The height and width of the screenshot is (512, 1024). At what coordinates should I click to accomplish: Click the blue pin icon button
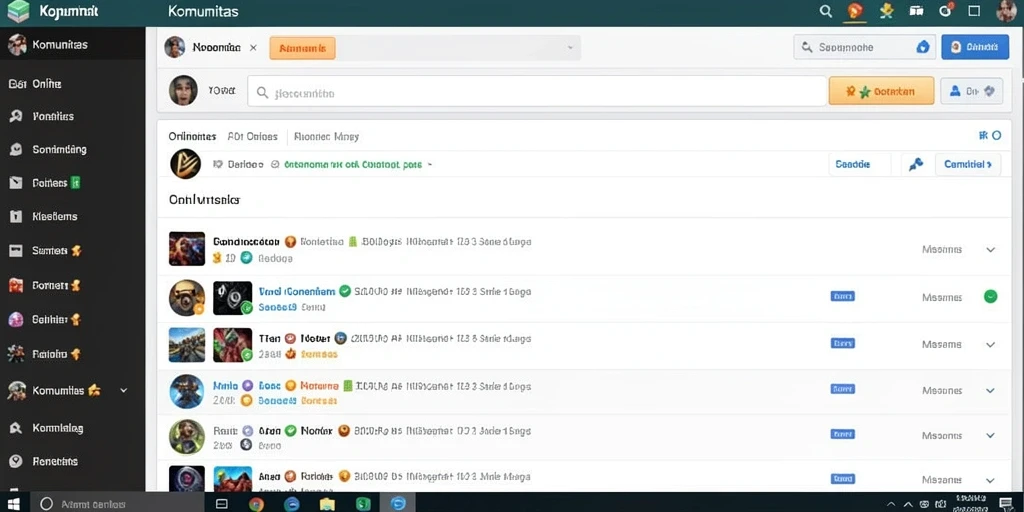916,165
